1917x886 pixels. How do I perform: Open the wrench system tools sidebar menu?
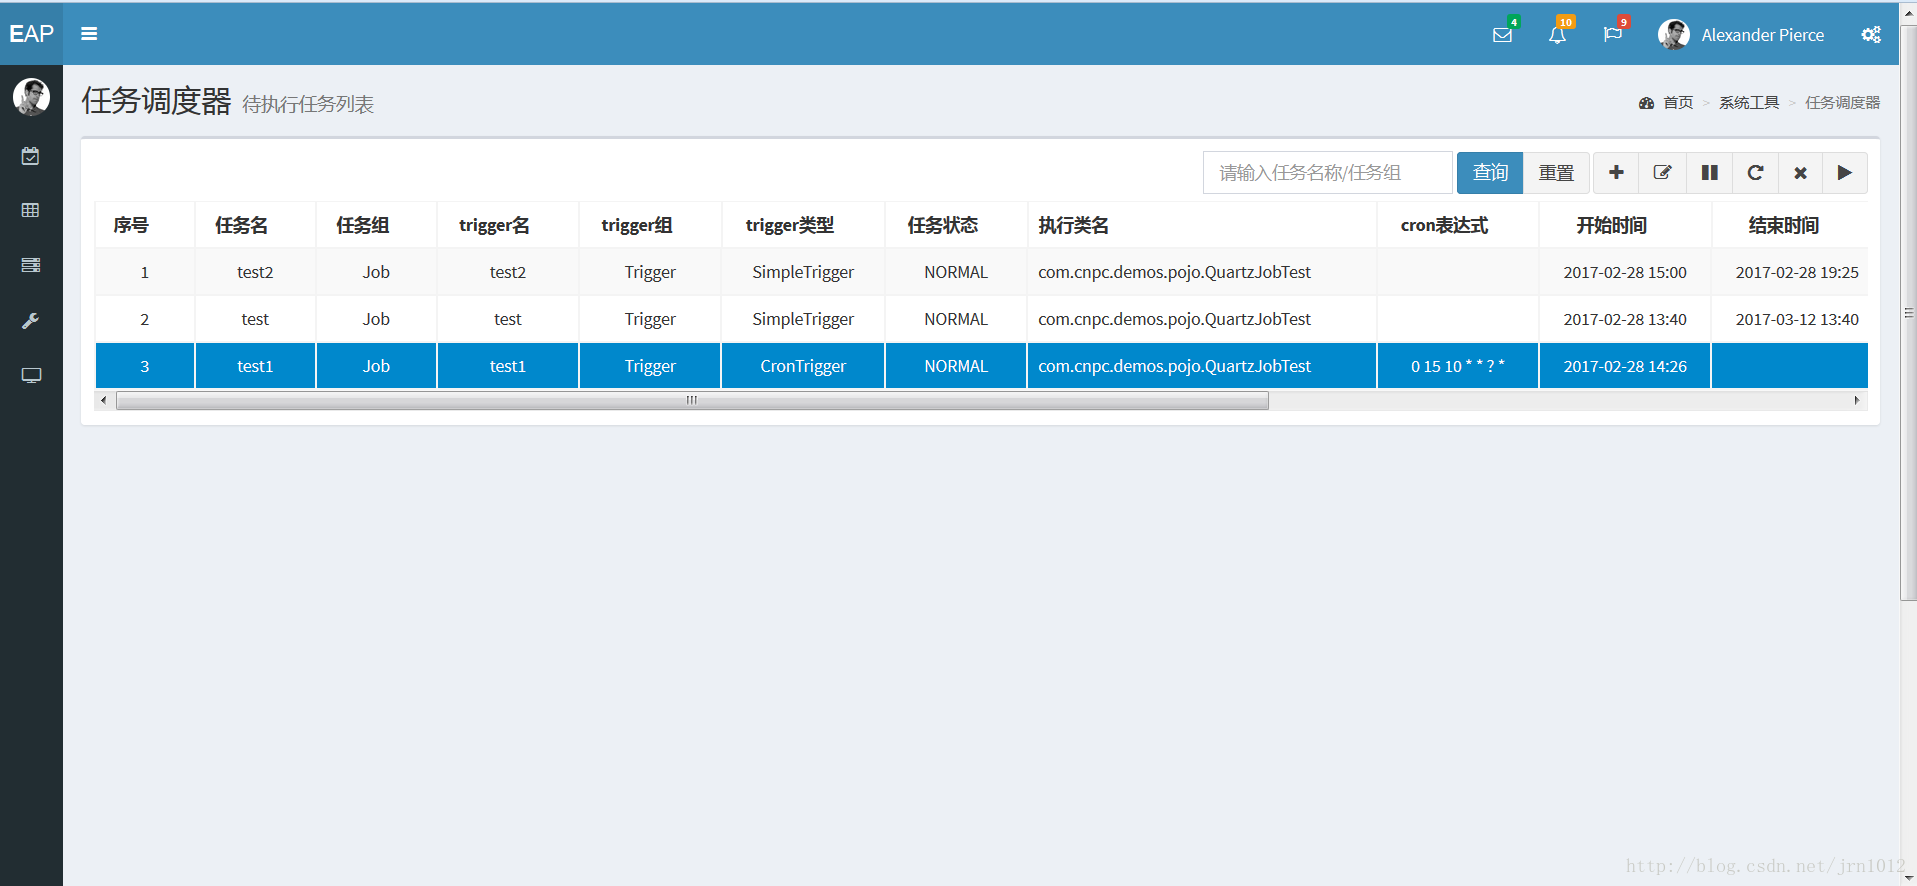coord(31,321)
